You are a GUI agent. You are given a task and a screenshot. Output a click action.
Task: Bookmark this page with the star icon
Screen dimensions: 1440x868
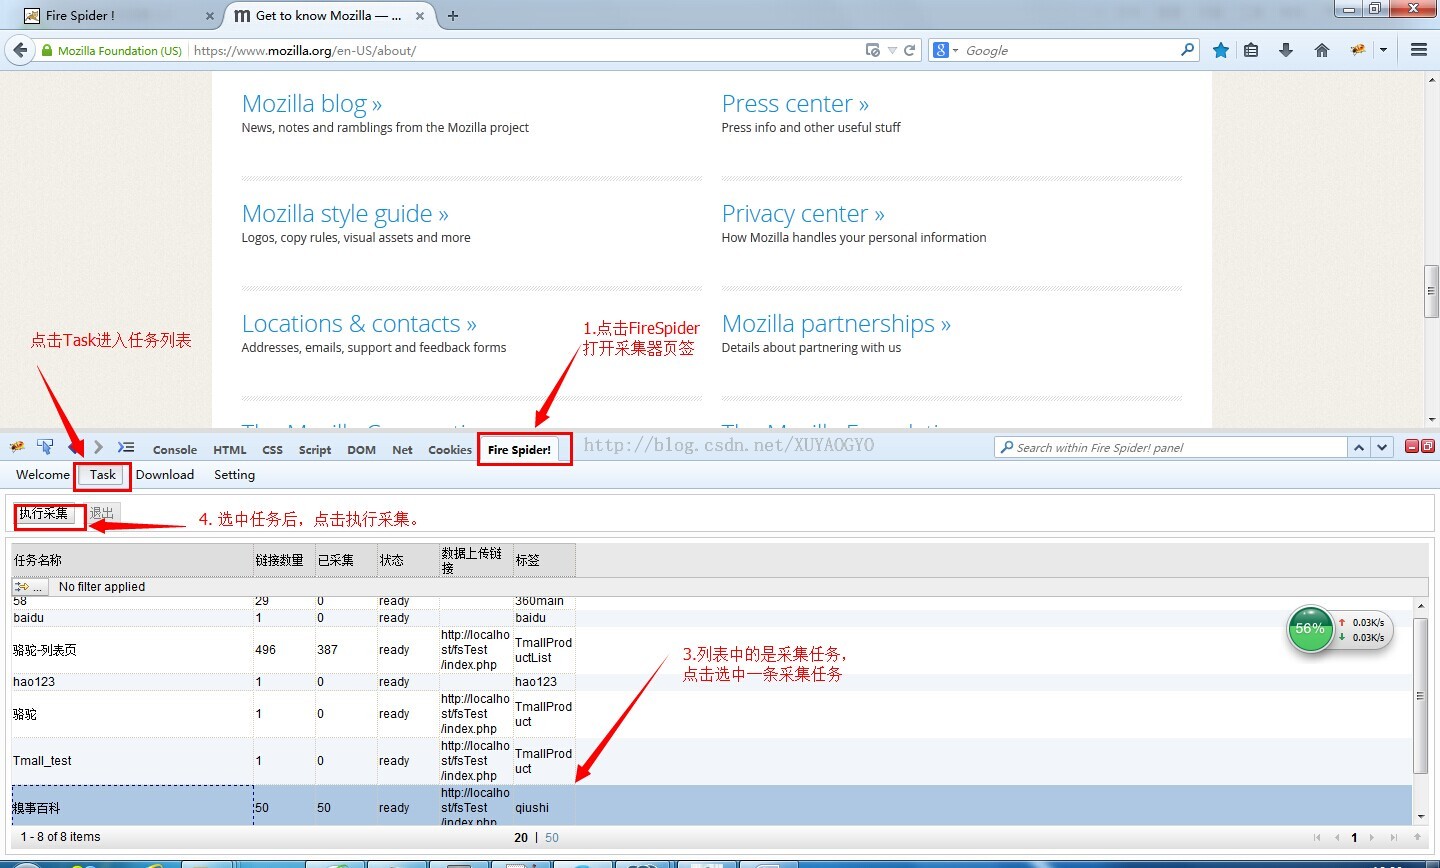(1221, 50)
